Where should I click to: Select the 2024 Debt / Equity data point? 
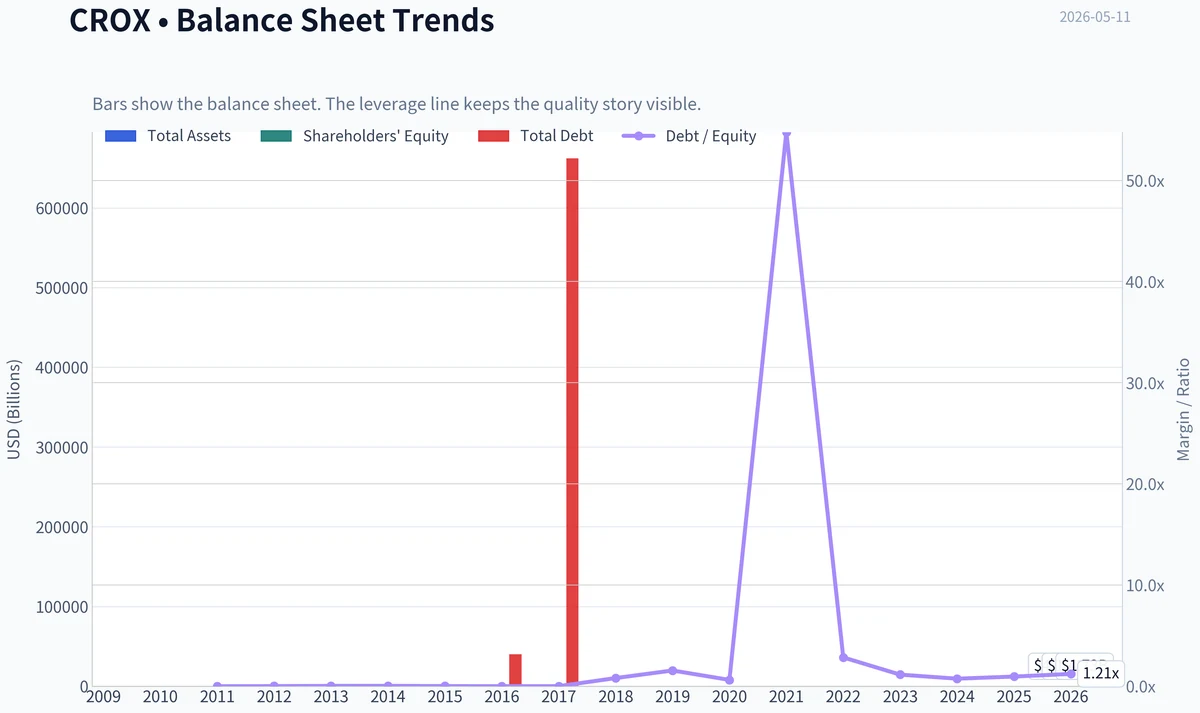(x=957, y=679)
